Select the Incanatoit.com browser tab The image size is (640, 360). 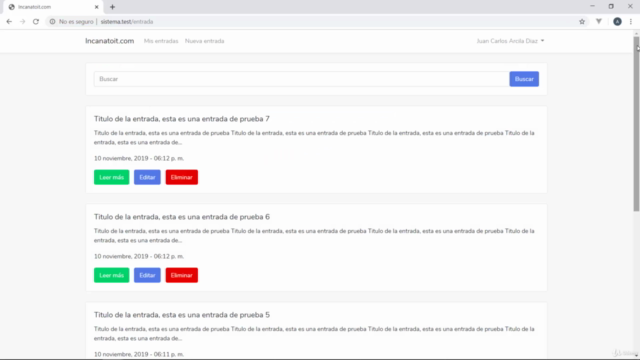coord(52,7)
